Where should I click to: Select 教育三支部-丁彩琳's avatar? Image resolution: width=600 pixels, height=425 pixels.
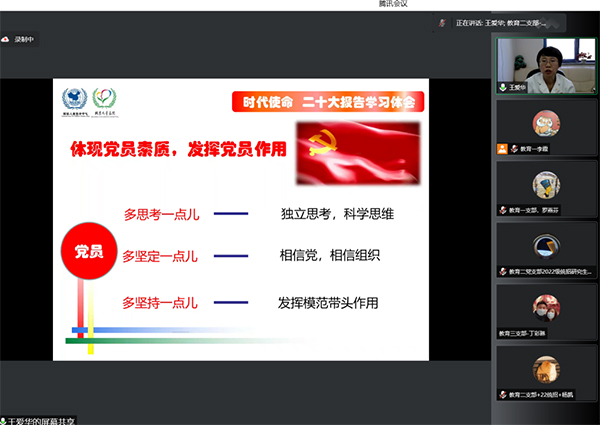(x=546, y=307)
